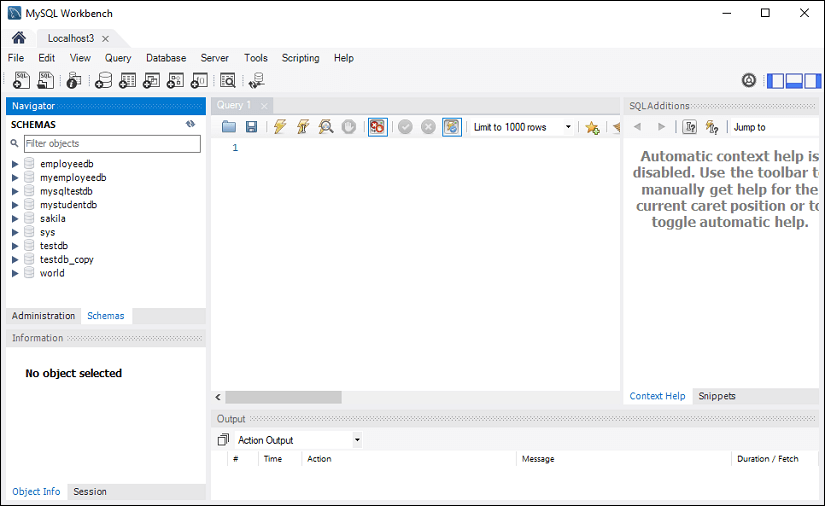
Task: Go back arrow in SQL Additions
Action: click(x=638, y=127)
